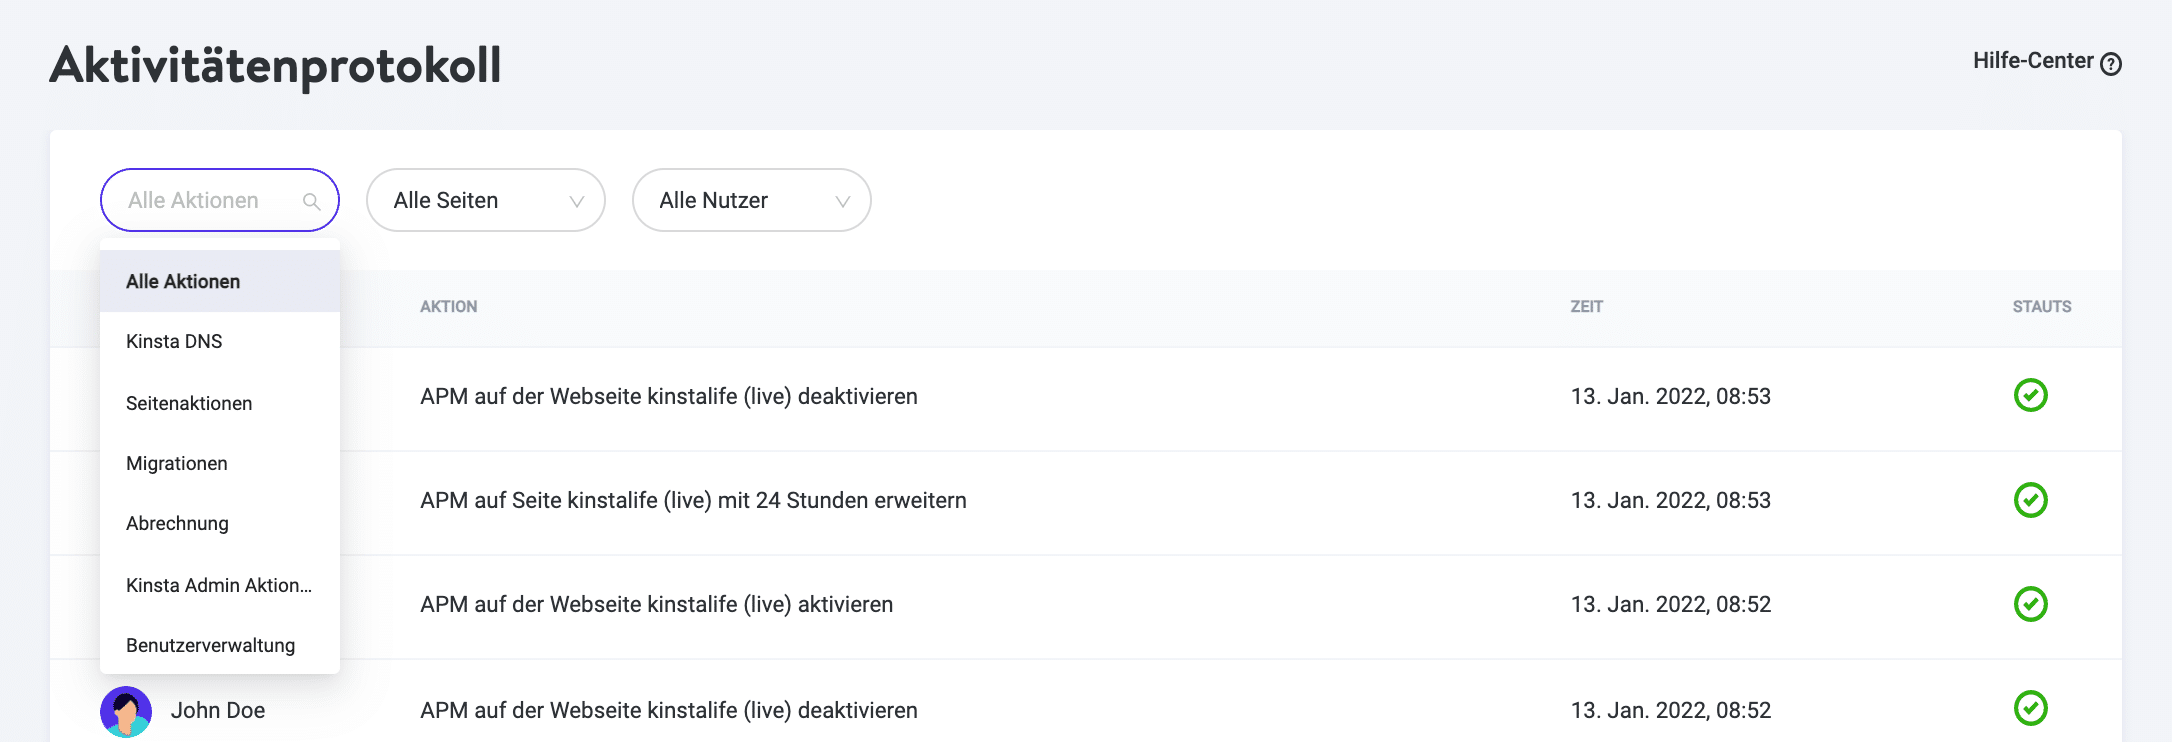Choose Kinsta DNS filter option
Viewport: 2172px width, 742px height.
click(x=174, y=342)
